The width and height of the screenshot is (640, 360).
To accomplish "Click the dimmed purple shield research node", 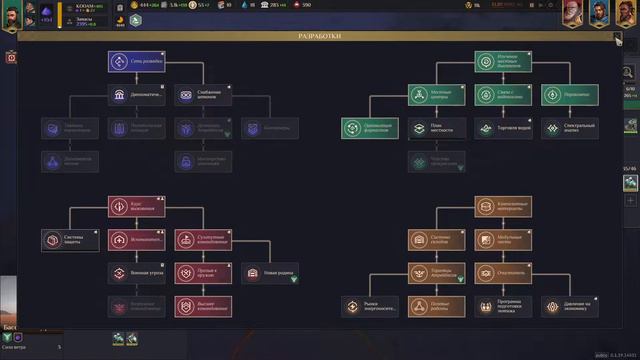I will tap(269, 129).
